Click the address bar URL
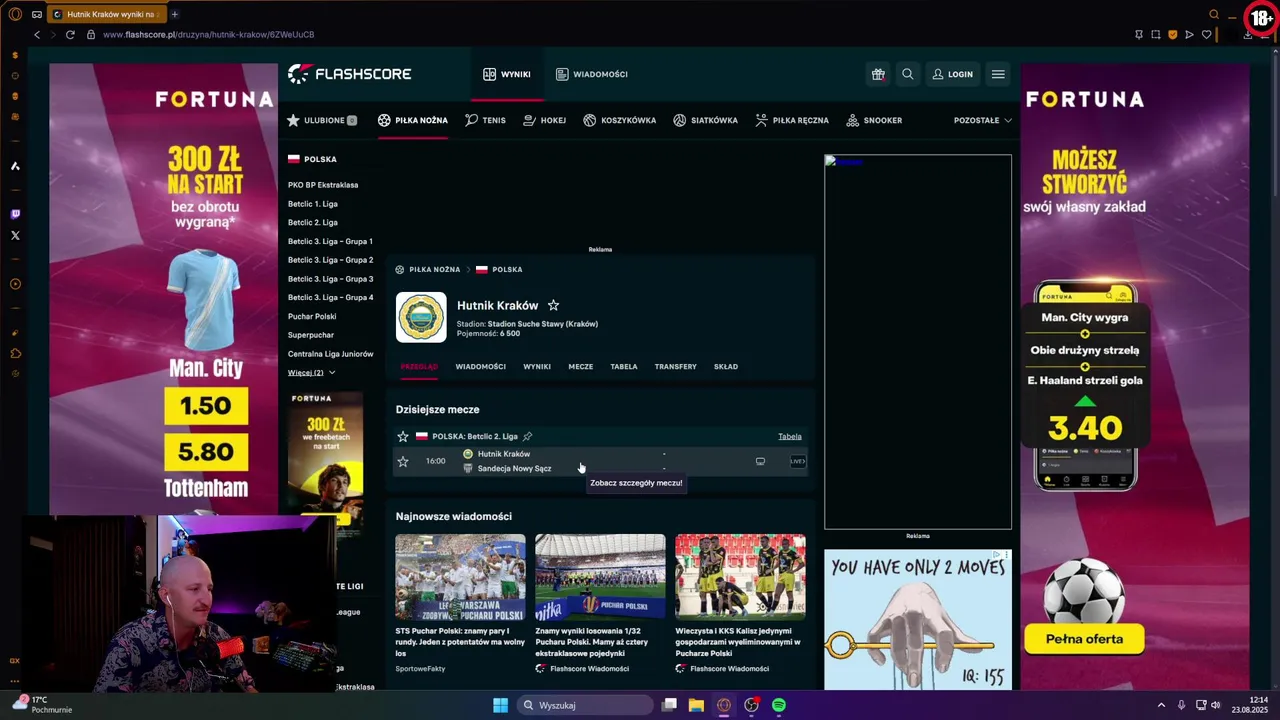The width and height of the screenshot is (1280, 720). pos(208,35)
